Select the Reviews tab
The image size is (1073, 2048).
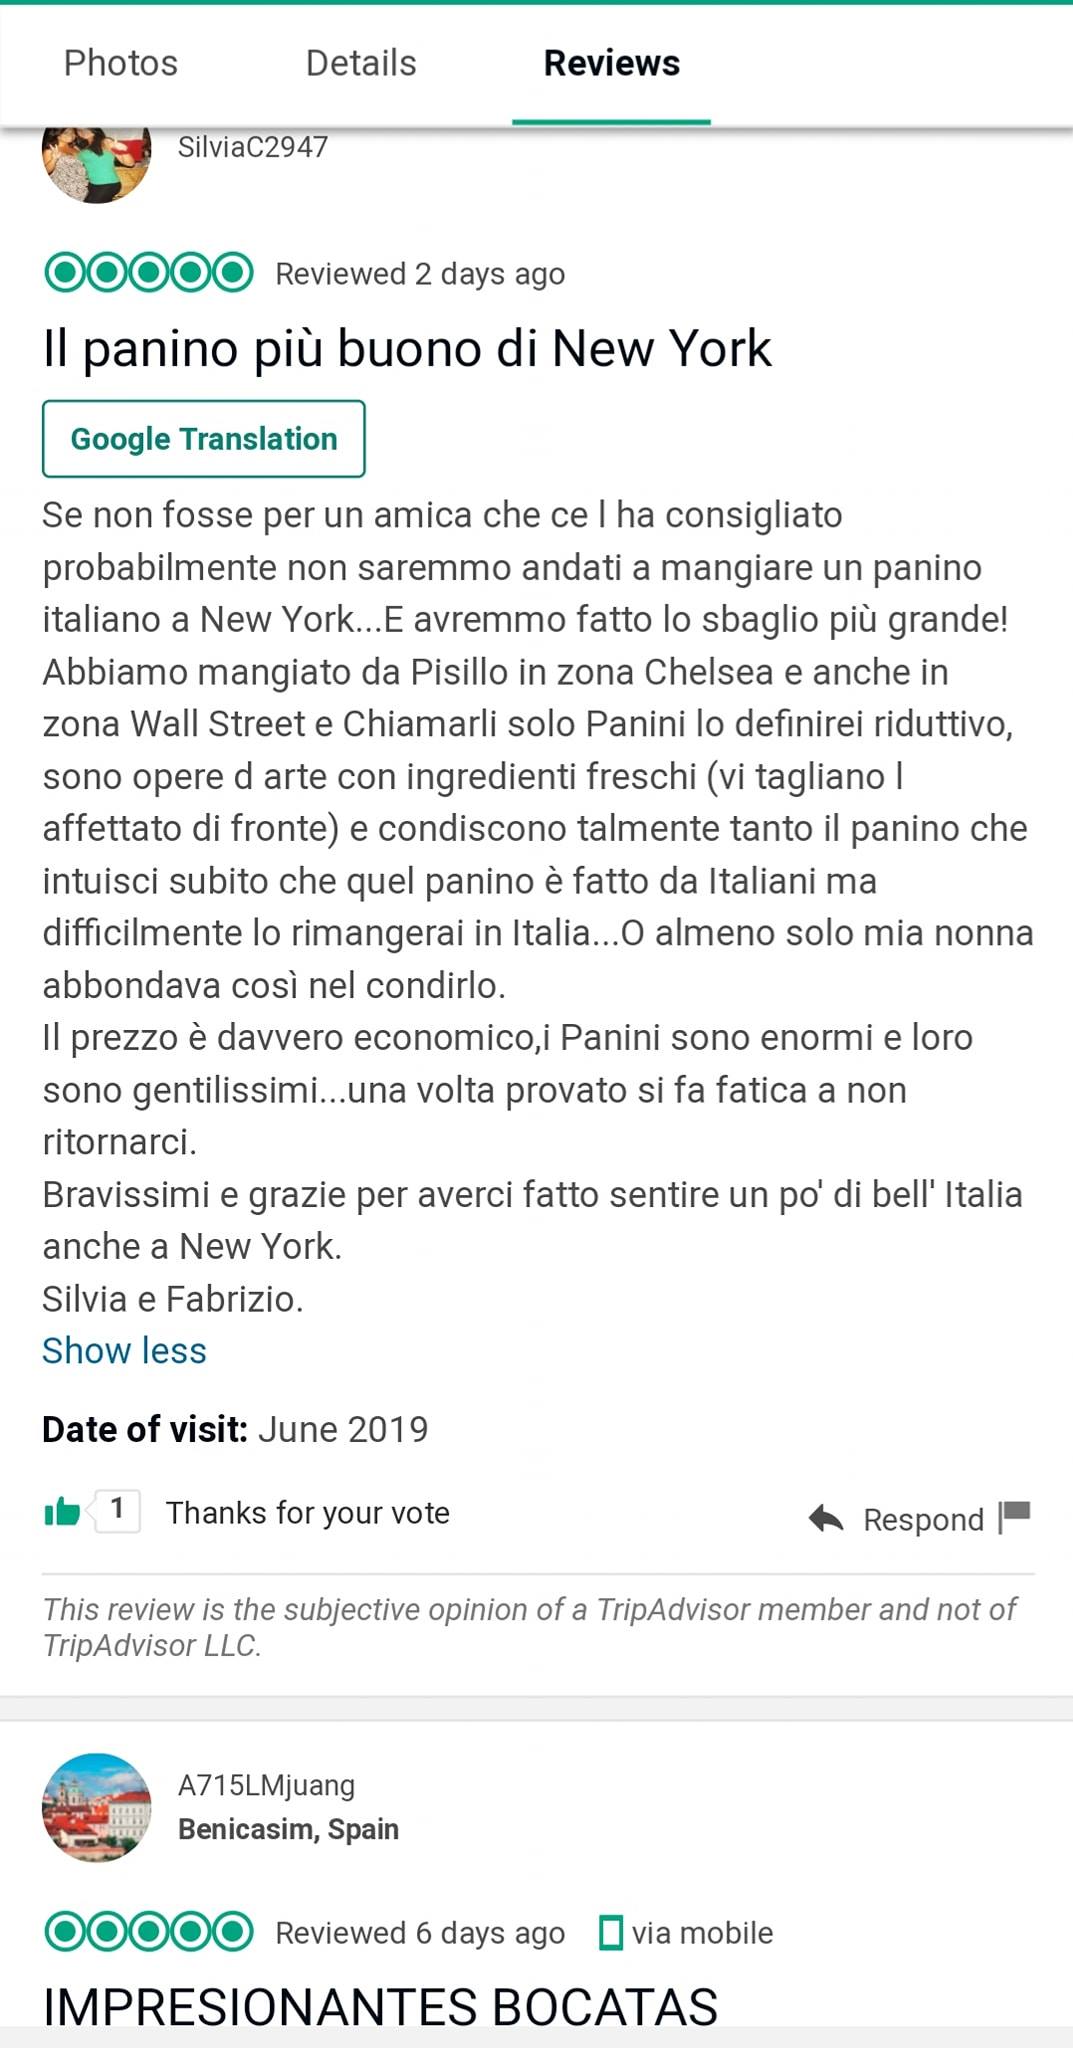[x=611, y=63]
